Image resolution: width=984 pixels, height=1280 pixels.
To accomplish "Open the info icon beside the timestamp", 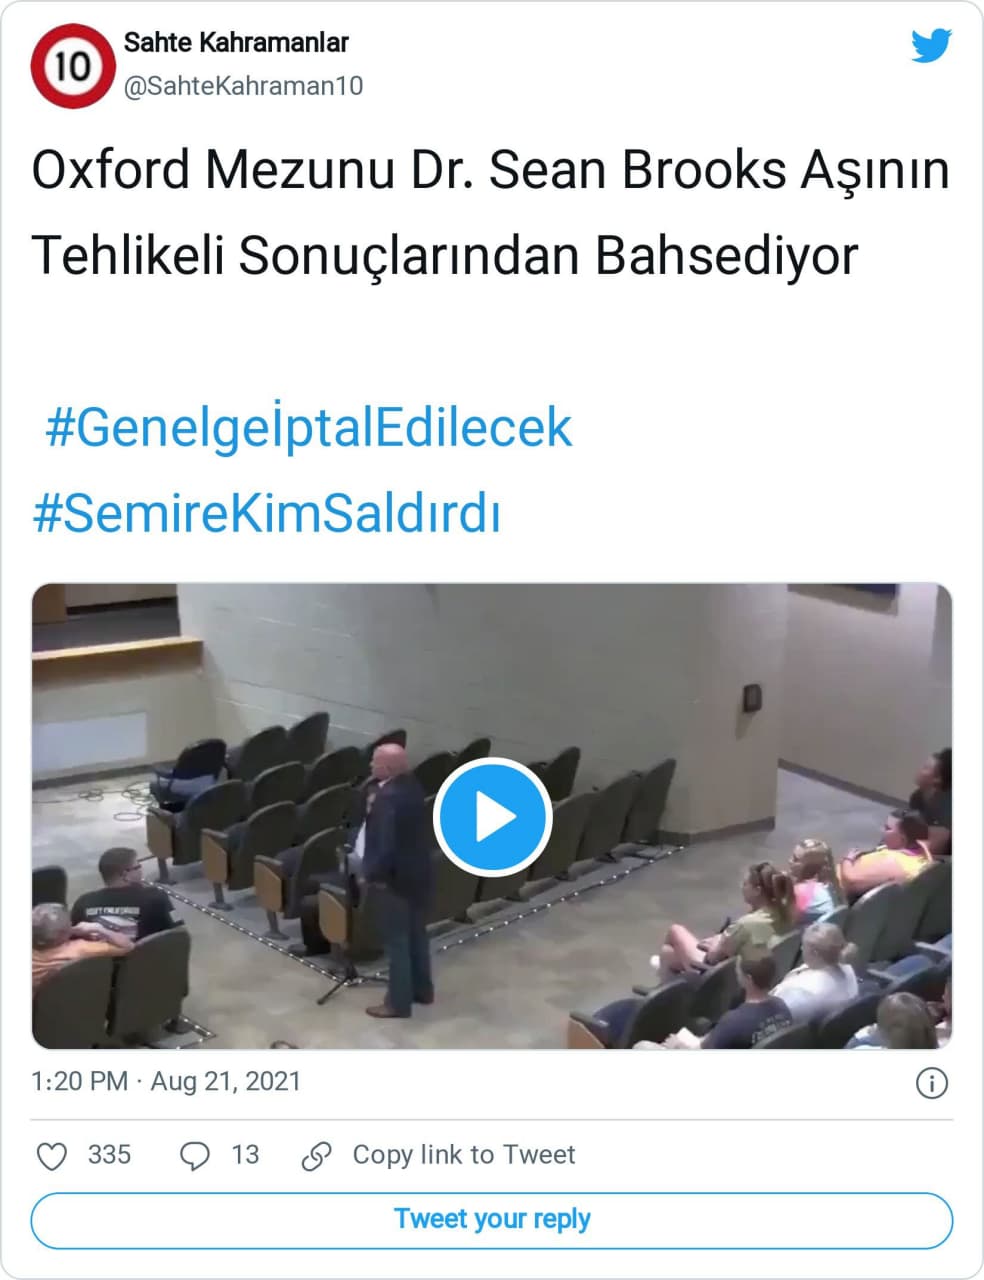I will click(x=931, y=1083).
